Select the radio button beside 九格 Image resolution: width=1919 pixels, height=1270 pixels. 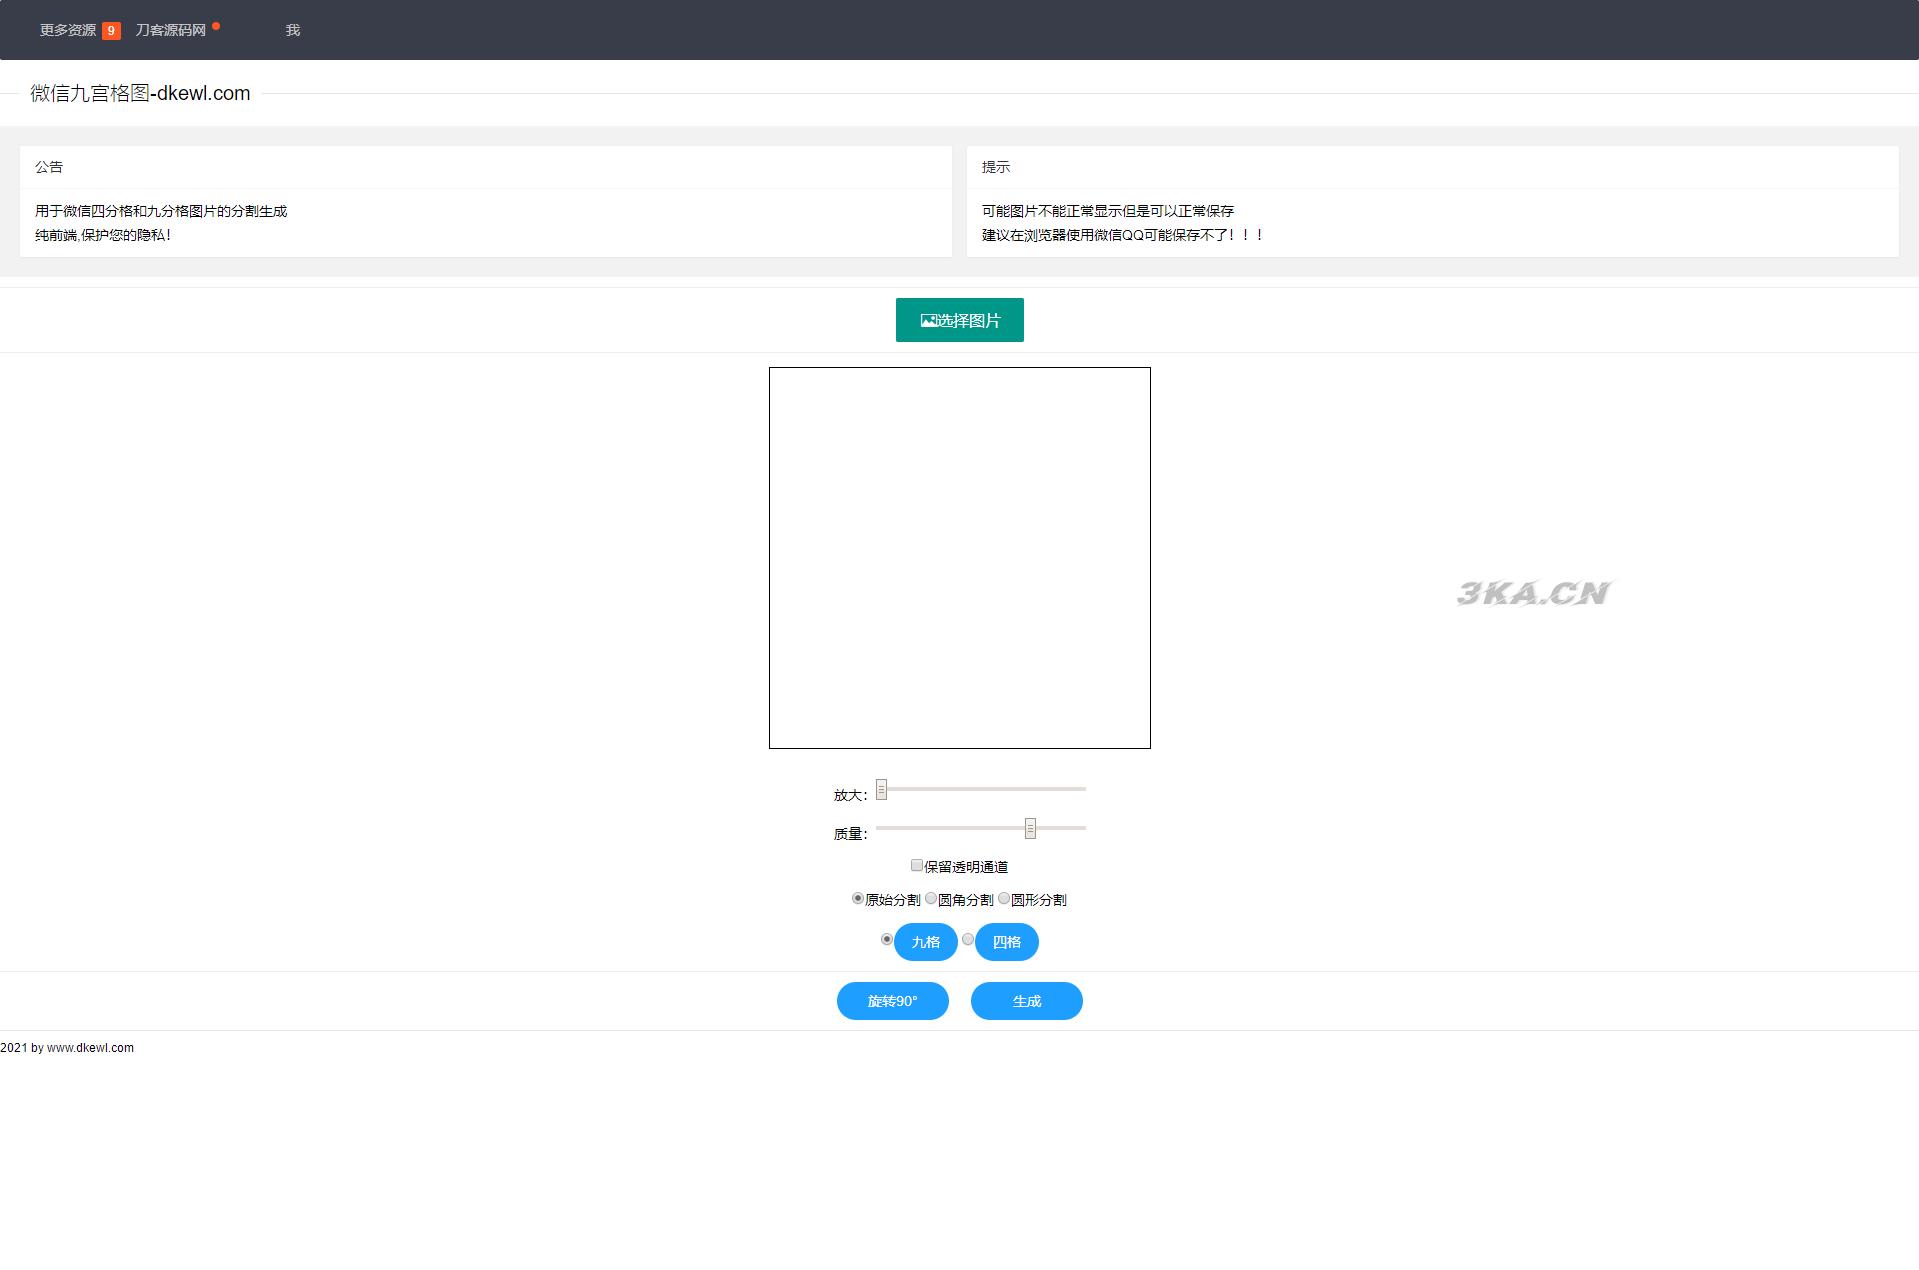(x=887, y=939)
